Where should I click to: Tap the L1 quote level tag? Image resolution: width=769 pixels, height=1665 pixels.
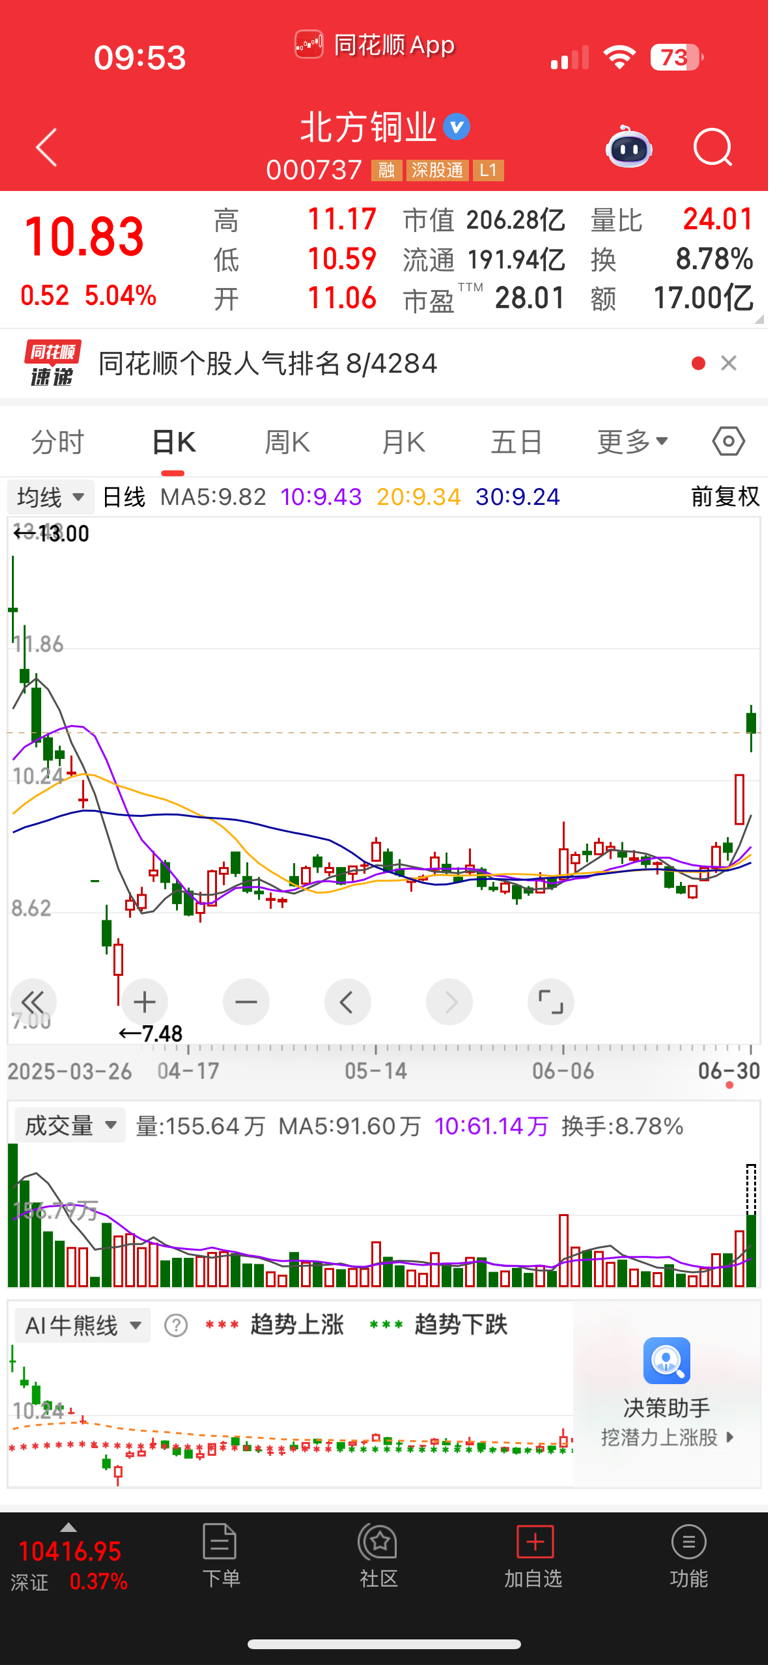click(x=488, y=170)
